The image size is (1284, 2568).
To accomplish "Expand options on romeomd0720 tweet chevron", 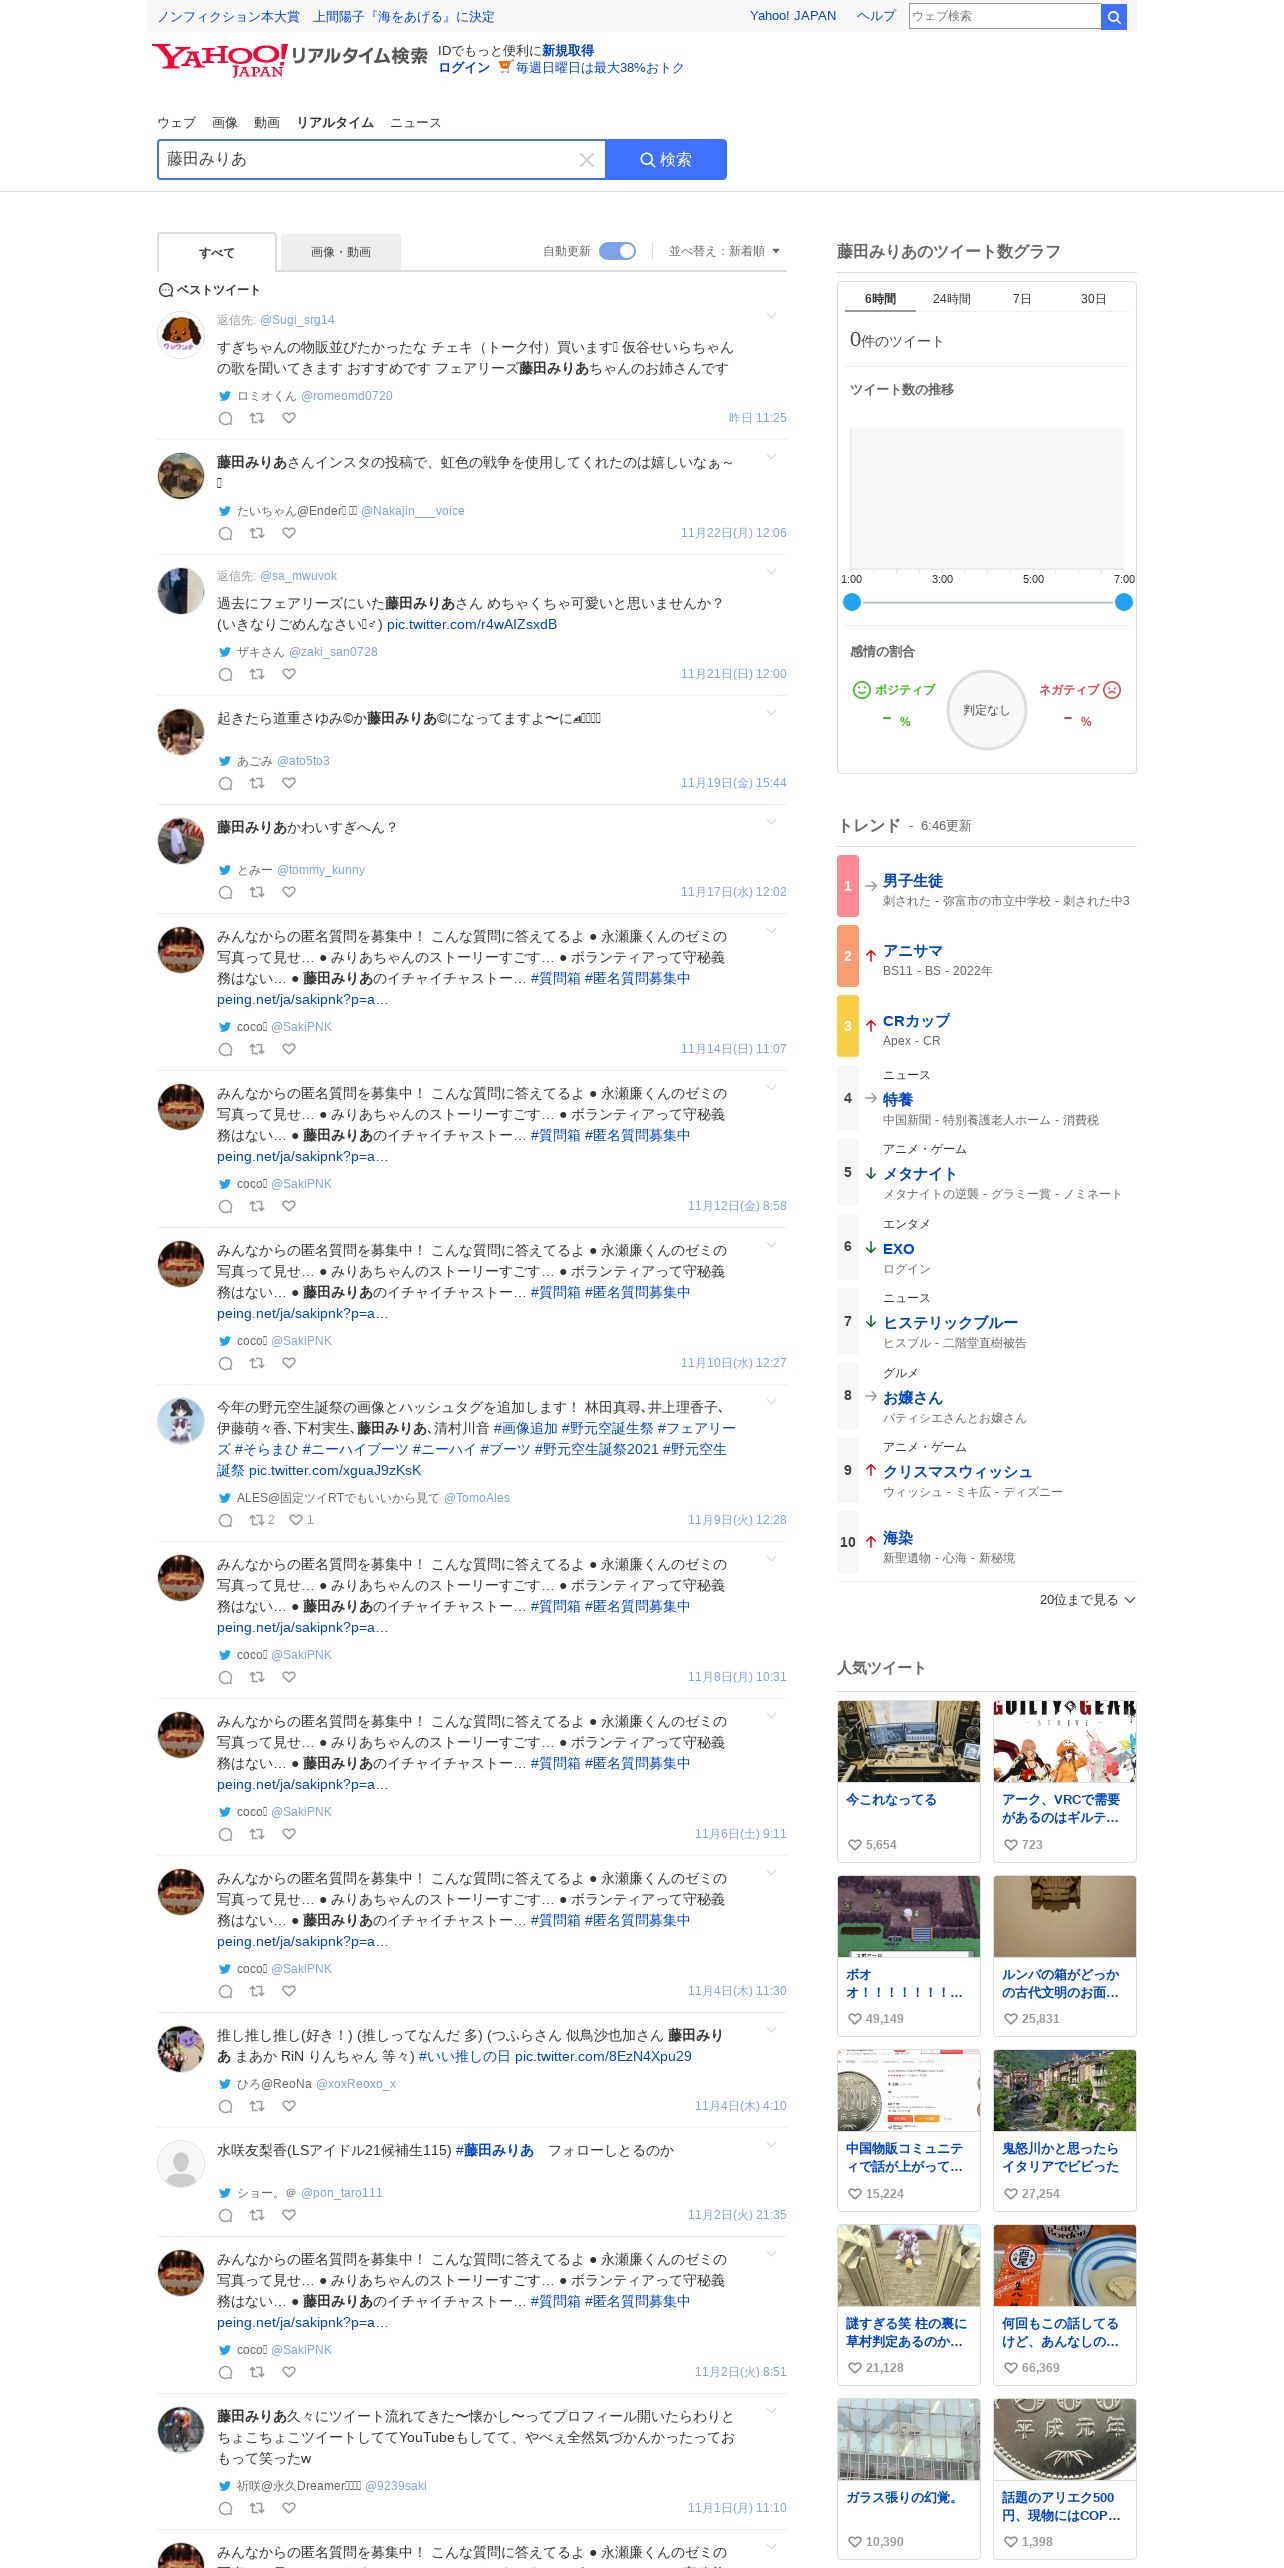I will [771, 316].
